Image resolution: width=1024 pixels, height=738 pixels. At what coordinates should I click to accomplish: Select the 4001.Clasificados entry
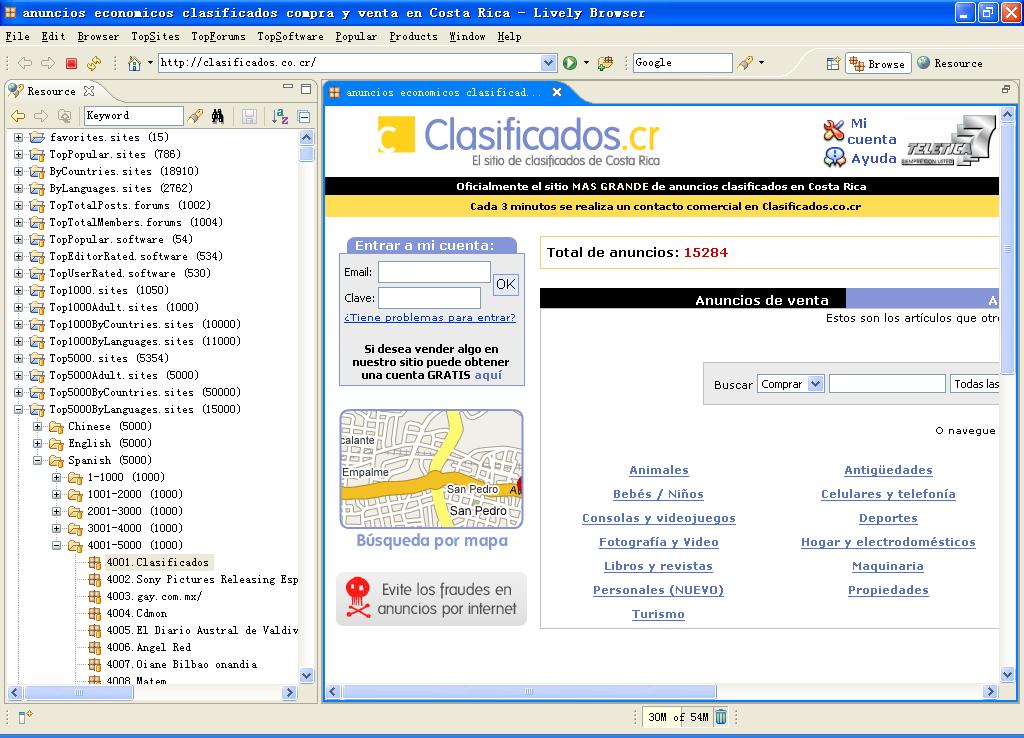pyautogui.click(x=157, y=562)
